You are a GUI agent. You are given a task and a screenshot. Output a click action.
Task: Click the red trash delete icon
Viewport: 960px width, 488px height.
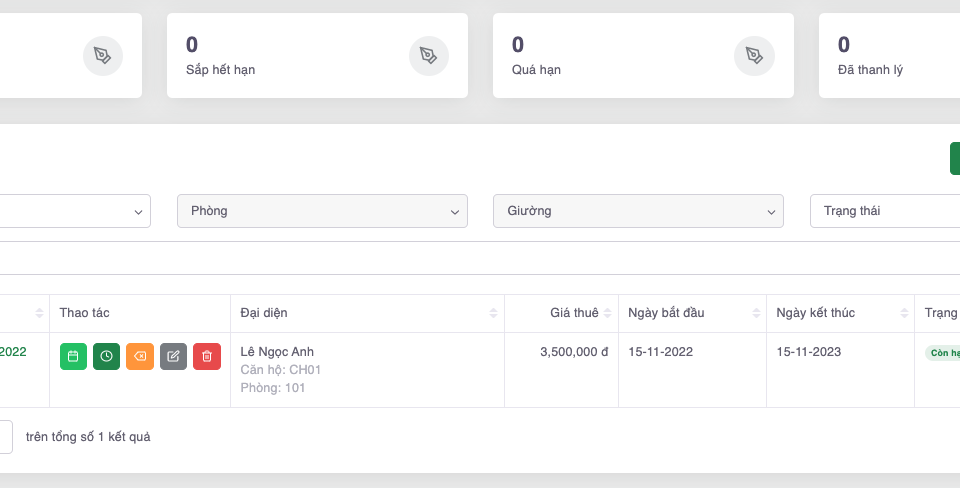coord(207,356)
